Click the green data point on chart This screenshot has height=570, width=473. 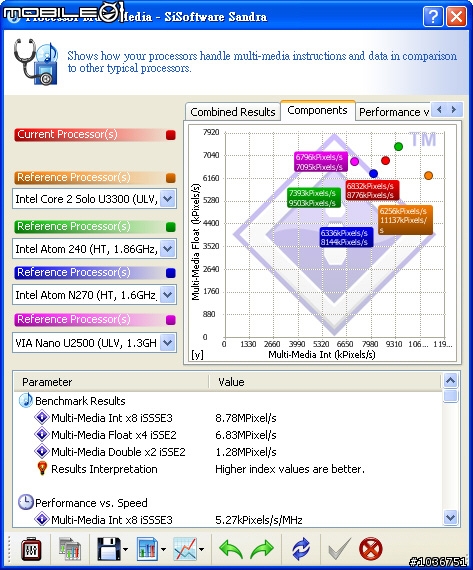coord(398,146)
